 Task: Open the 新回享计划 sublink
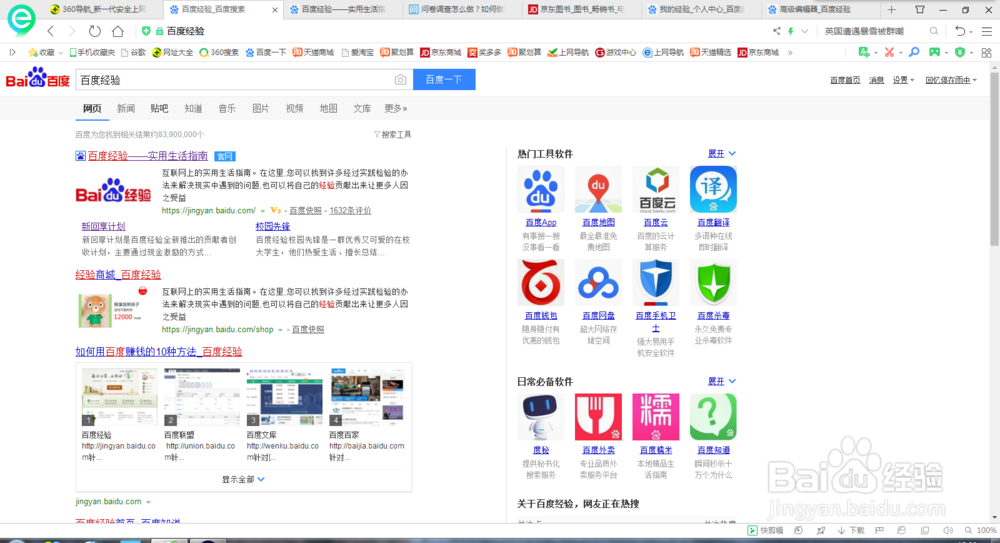pyautogui.click(x=103, y=227)
